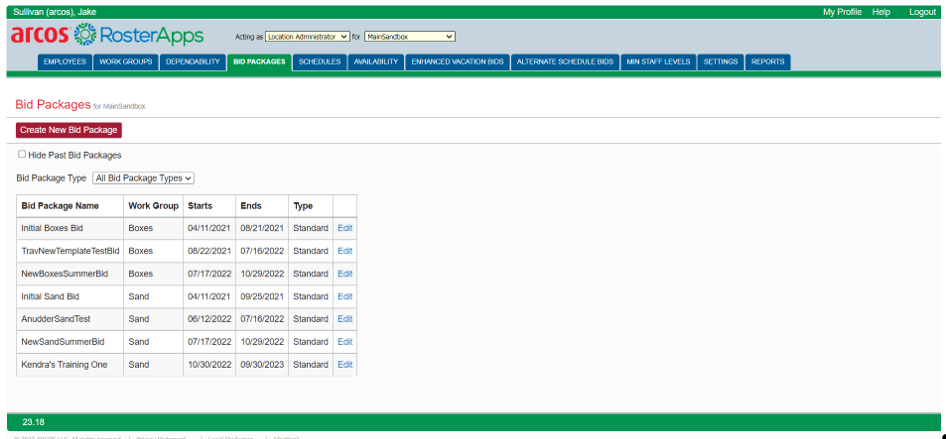Click Create New Bid Package button
This screenshot has width=946, height=439.
(68, 130)
